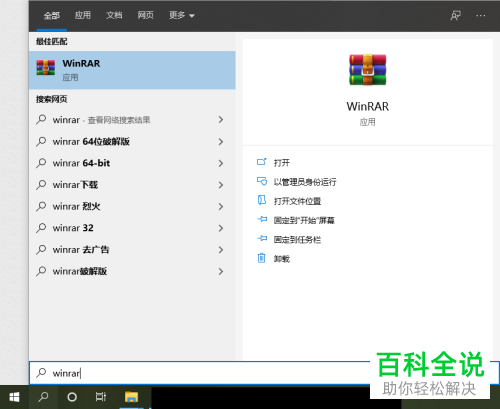Select the winrar 去广告 suggestion
Image resolution: width=500 pixels, height=409 pixels.
132,250
